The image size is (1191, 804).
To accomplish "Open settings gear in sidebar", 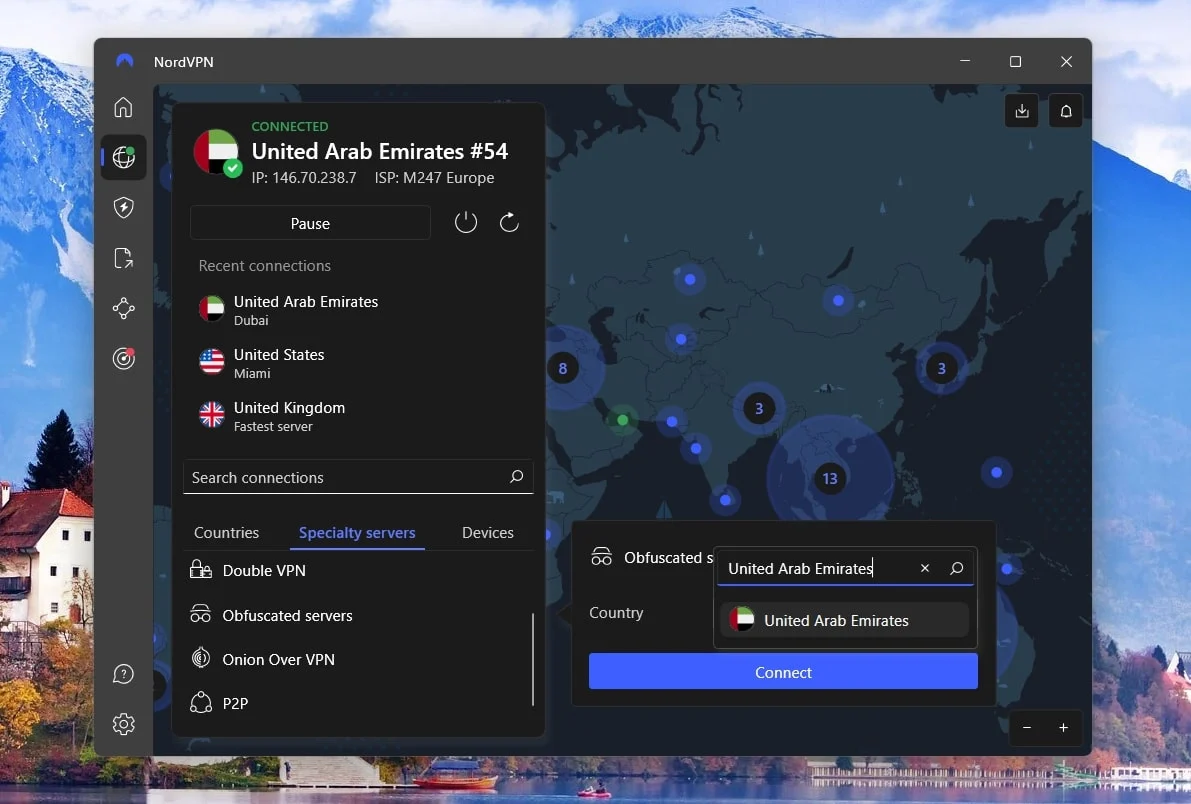I will coord(123,724).
